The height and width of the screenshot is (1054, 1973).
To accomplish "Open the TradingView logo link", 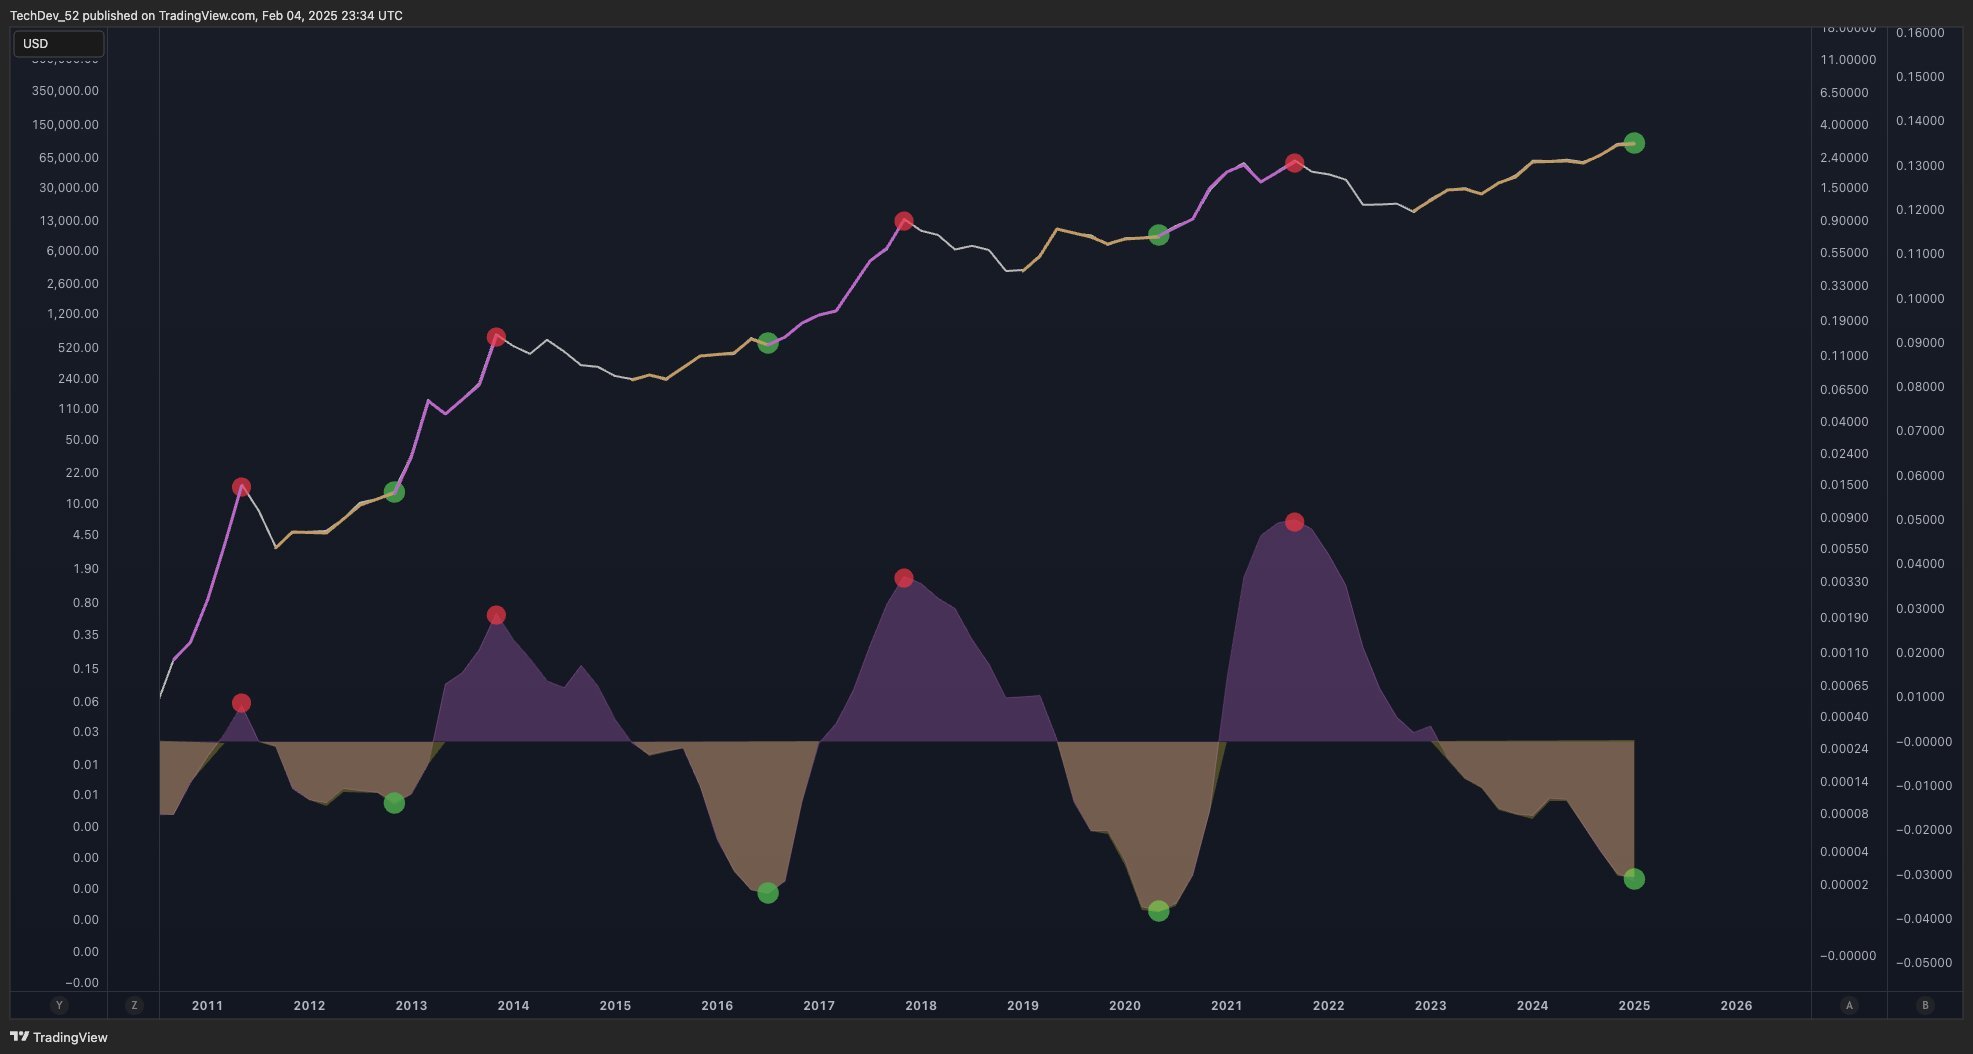I will point(59,1037).
